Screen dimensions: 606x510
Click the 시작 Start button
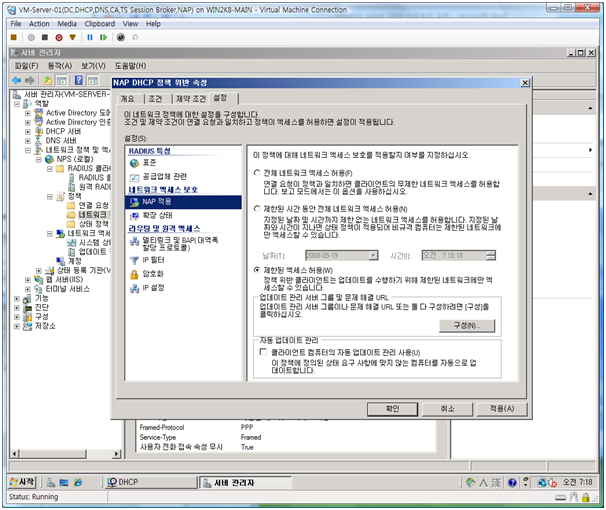click(22, 482)
